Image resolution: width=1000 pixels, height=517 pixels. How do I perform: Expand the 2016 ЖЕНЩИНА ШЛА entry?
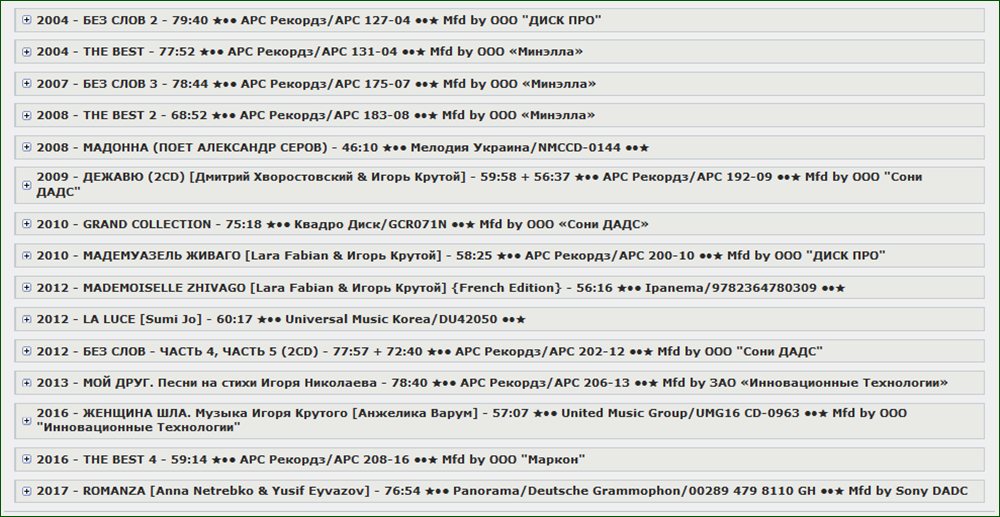27,421
